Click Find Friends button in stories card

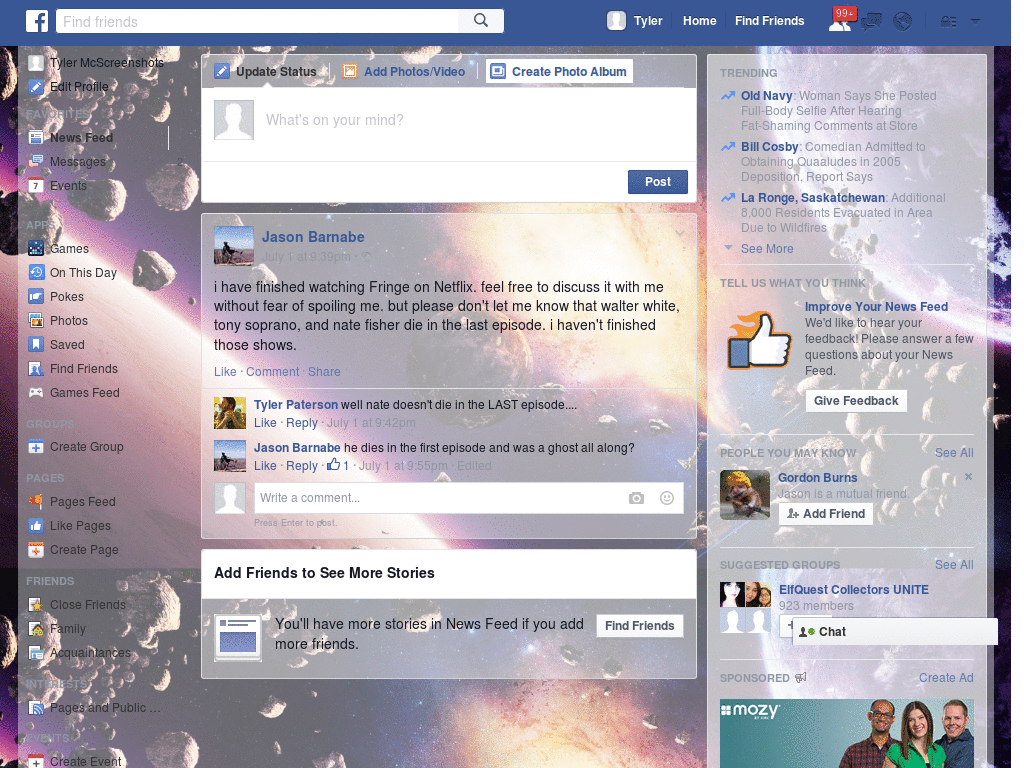pos(639,626)
